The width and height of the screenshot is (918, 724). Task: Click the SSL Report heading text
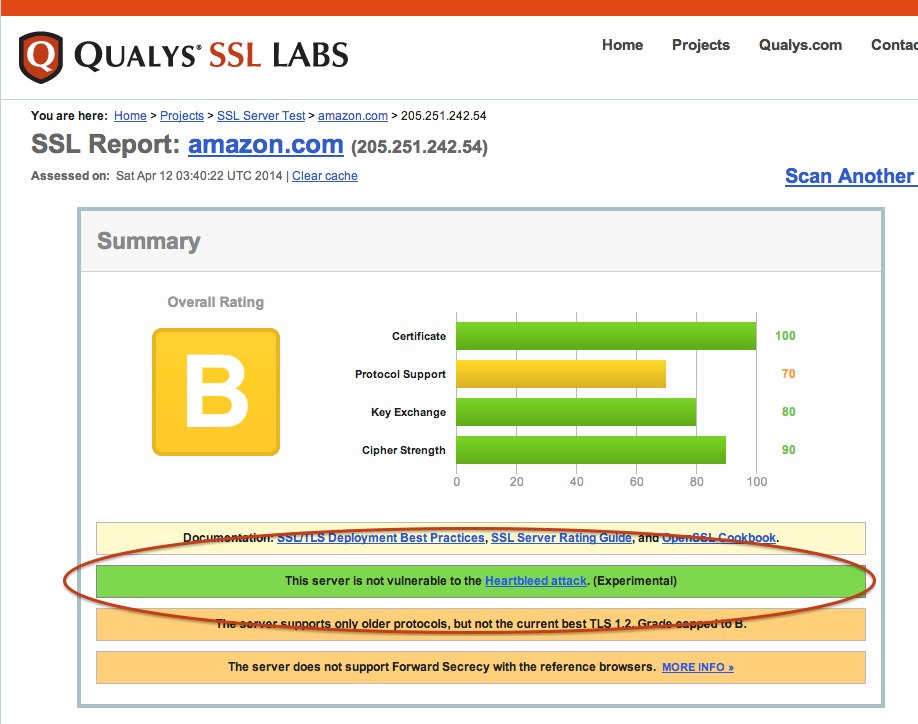[105, 145]
